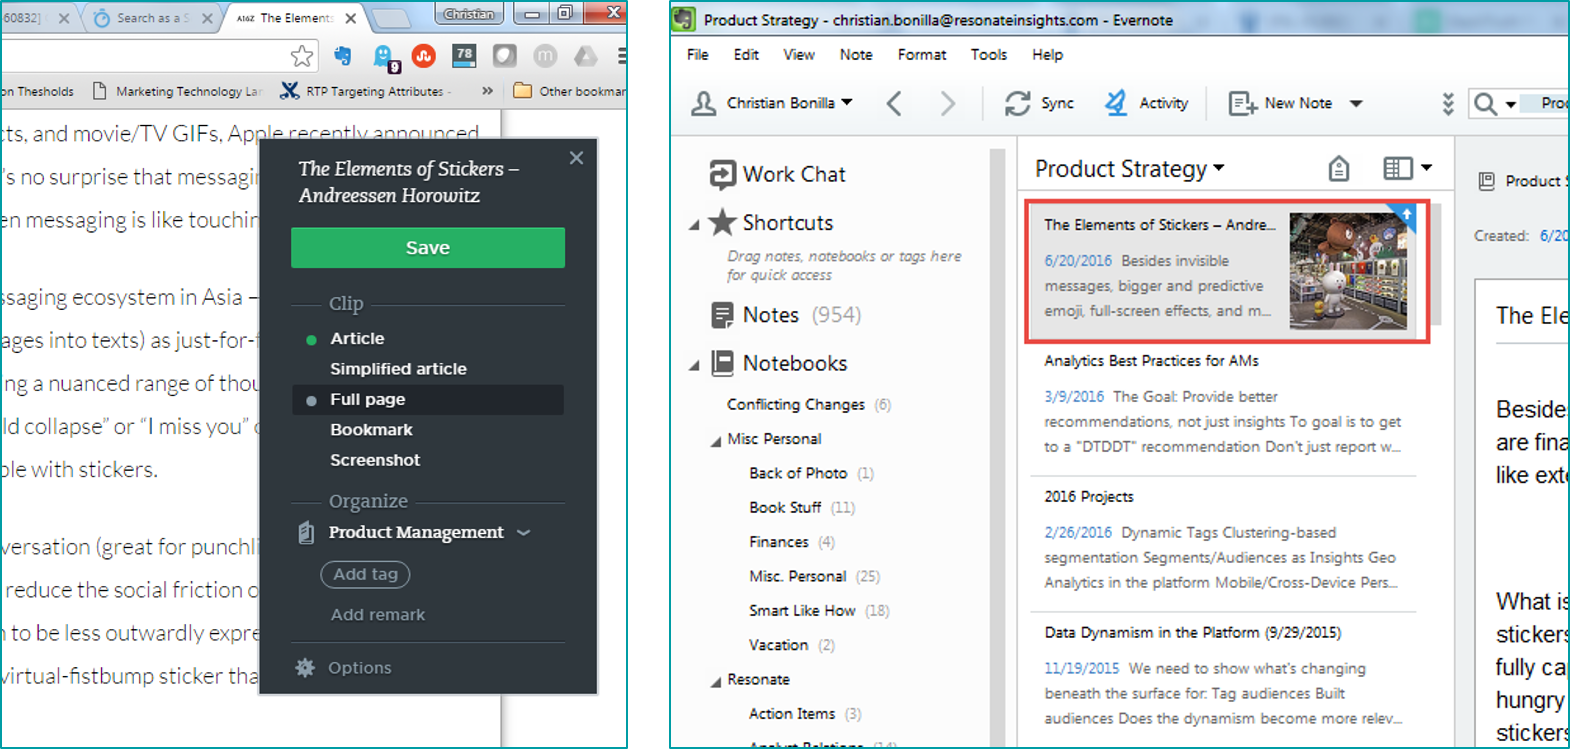Click the Shortcuts star icon

(722, 223)
